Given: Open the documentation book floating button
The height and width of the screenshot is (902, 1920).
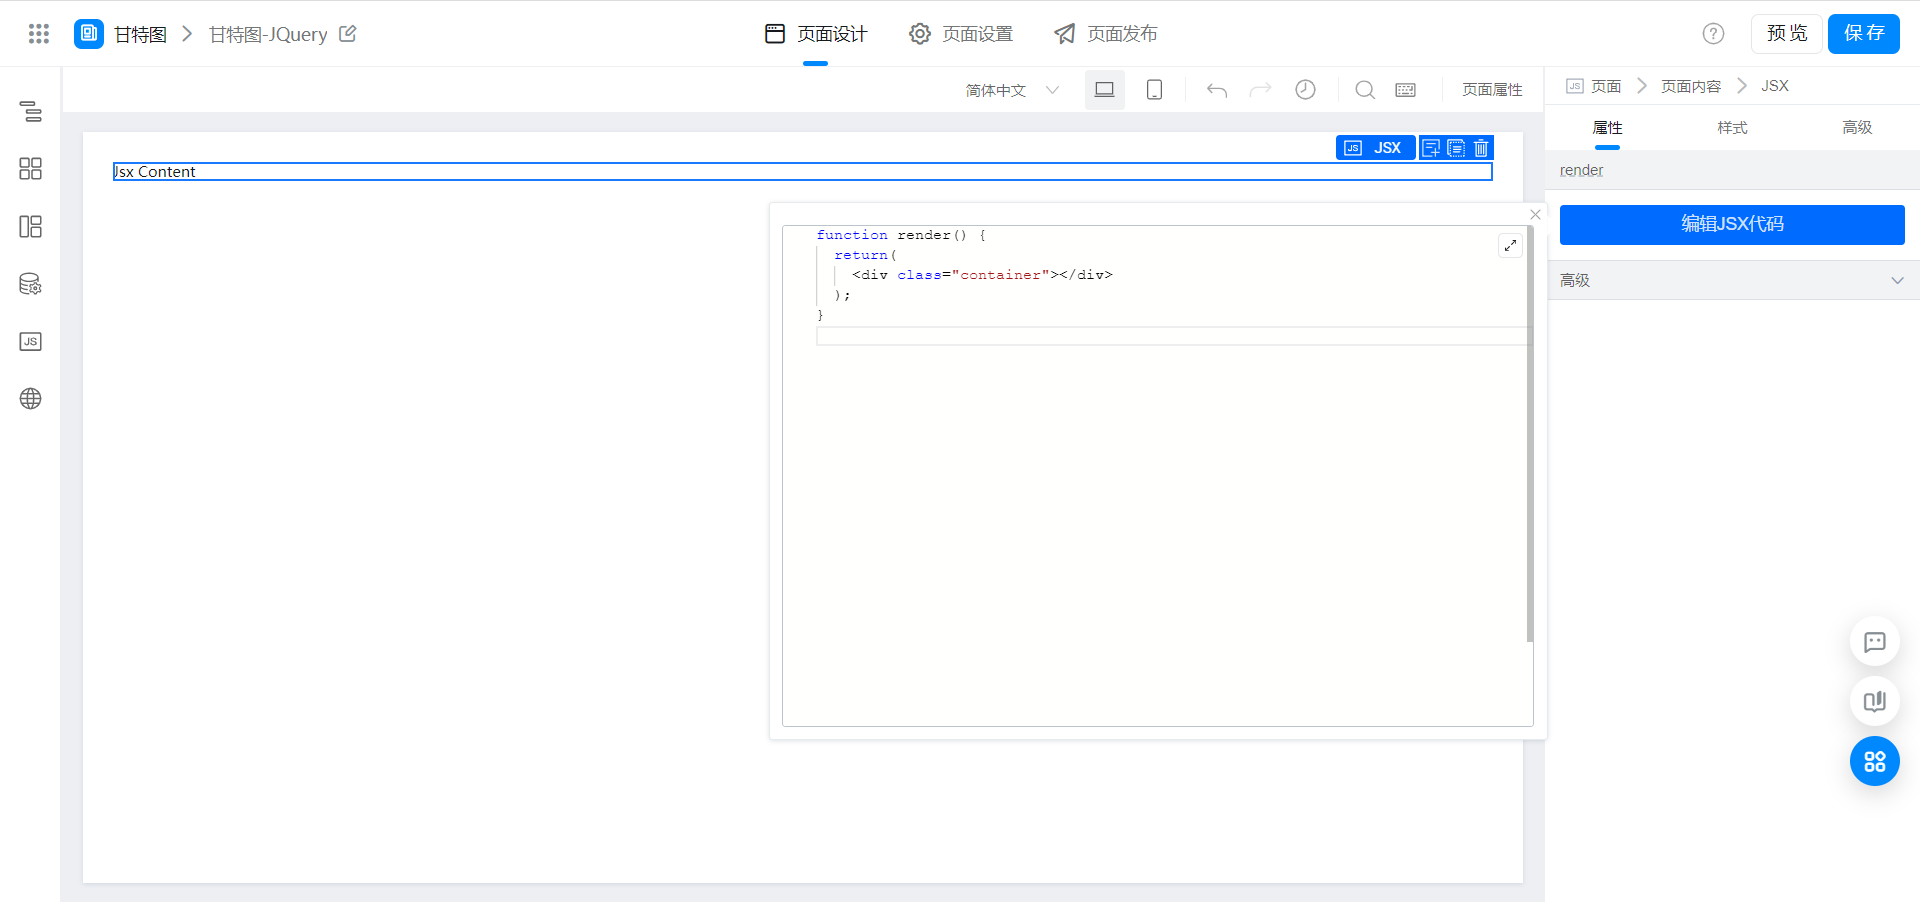Looking at the screenshot, I should coord(1875,701).
